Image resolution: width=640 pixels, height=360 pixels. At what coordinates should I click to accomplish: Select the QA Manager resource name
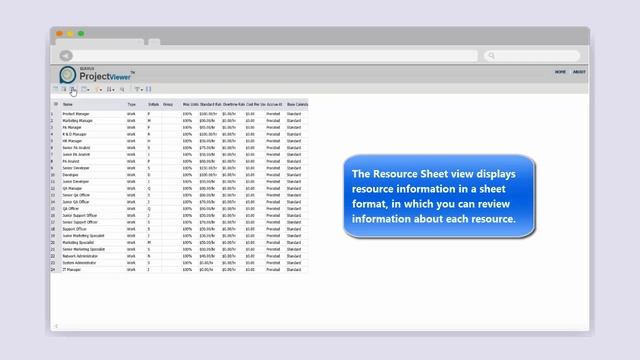pos(72,189)
